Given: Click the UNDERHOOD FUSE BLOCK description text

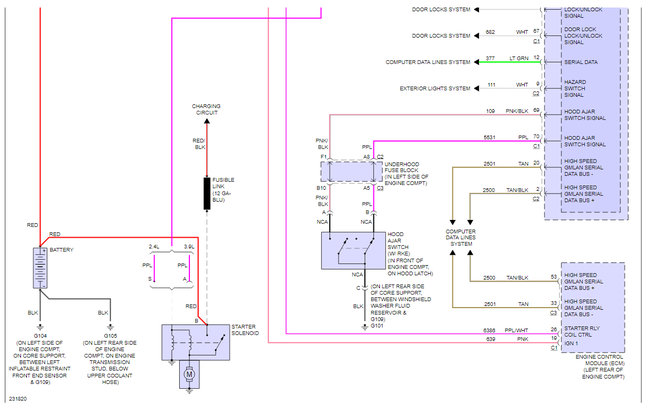Looking at the screenshot, I should point(406,173).
